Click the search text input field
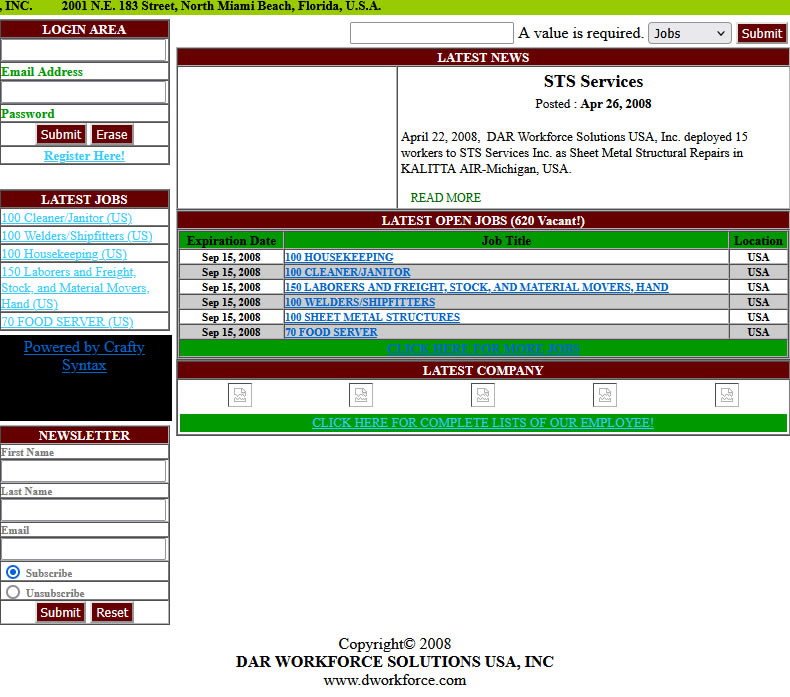Image resolution: width=790 pixels, height=697 pixels. click(x=431, y=33)
